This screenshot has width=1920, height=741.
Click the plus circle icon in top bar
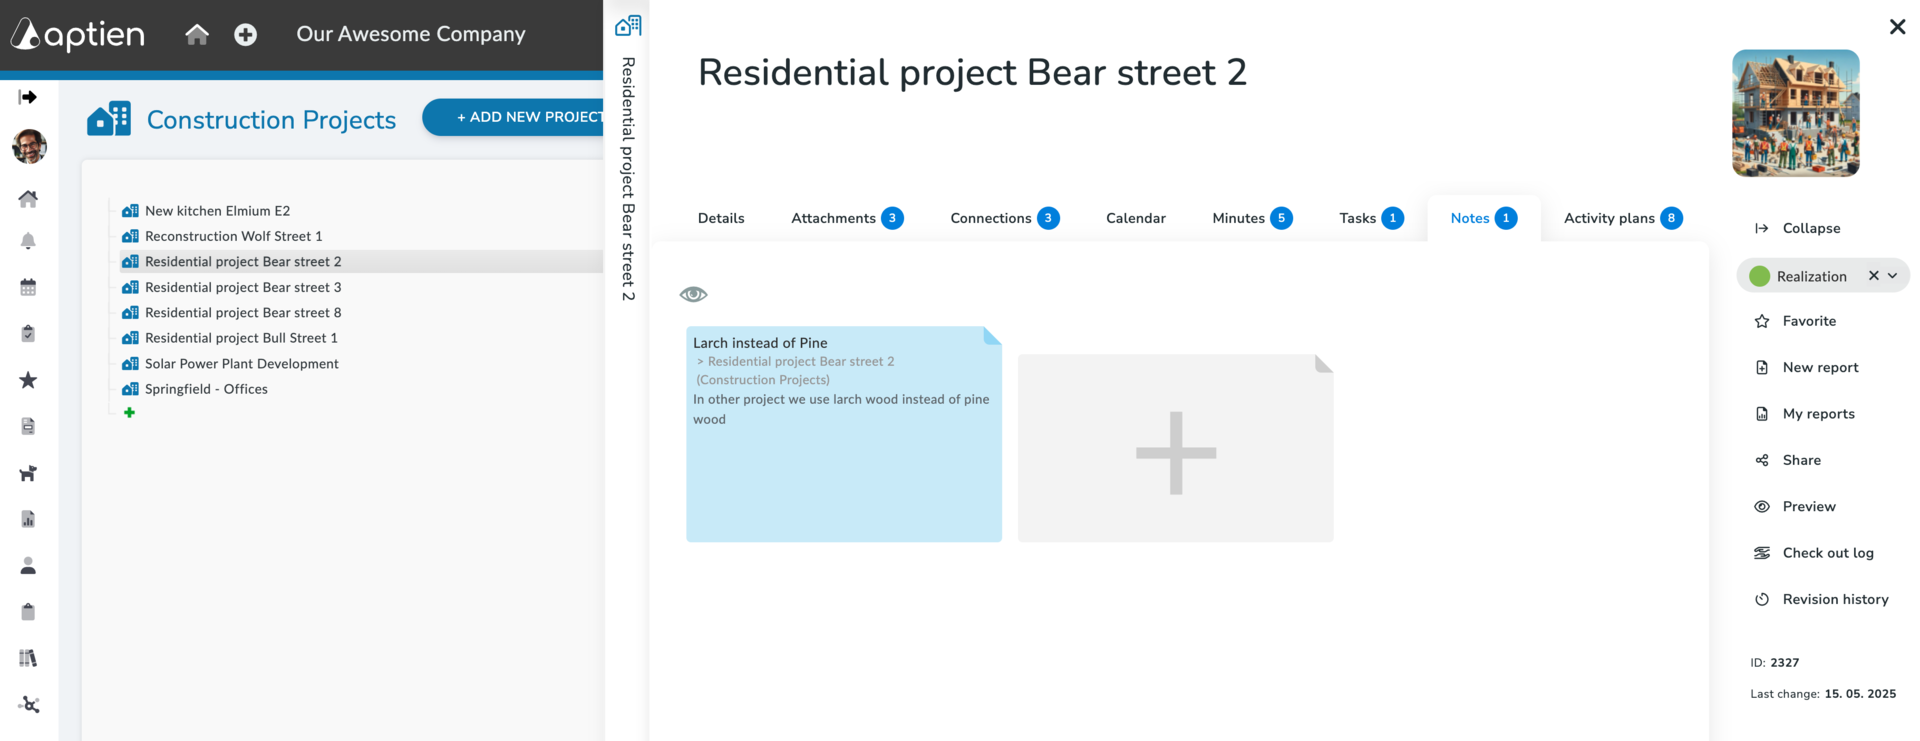pos(245,35)
